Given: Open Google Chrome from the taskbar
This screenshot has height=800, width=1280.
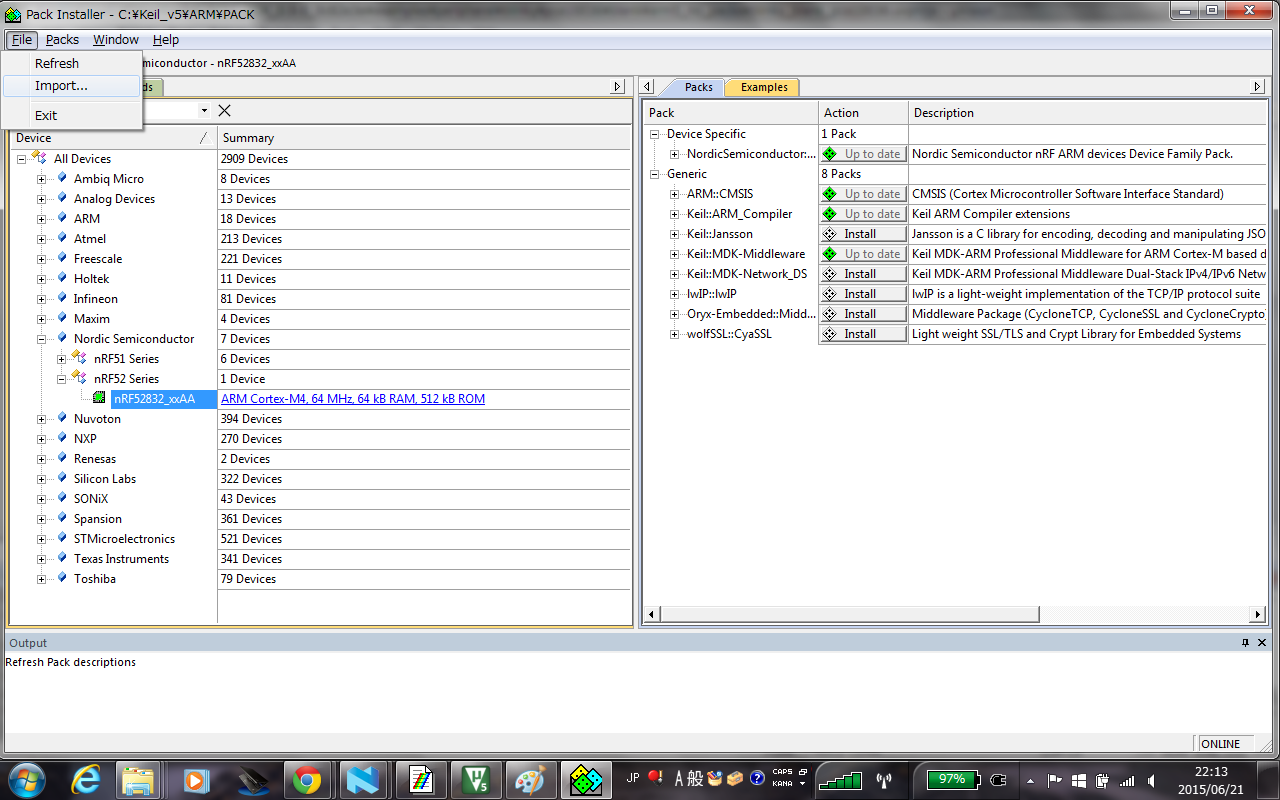Looking at the screenshot, I should [x=306, y=779].
